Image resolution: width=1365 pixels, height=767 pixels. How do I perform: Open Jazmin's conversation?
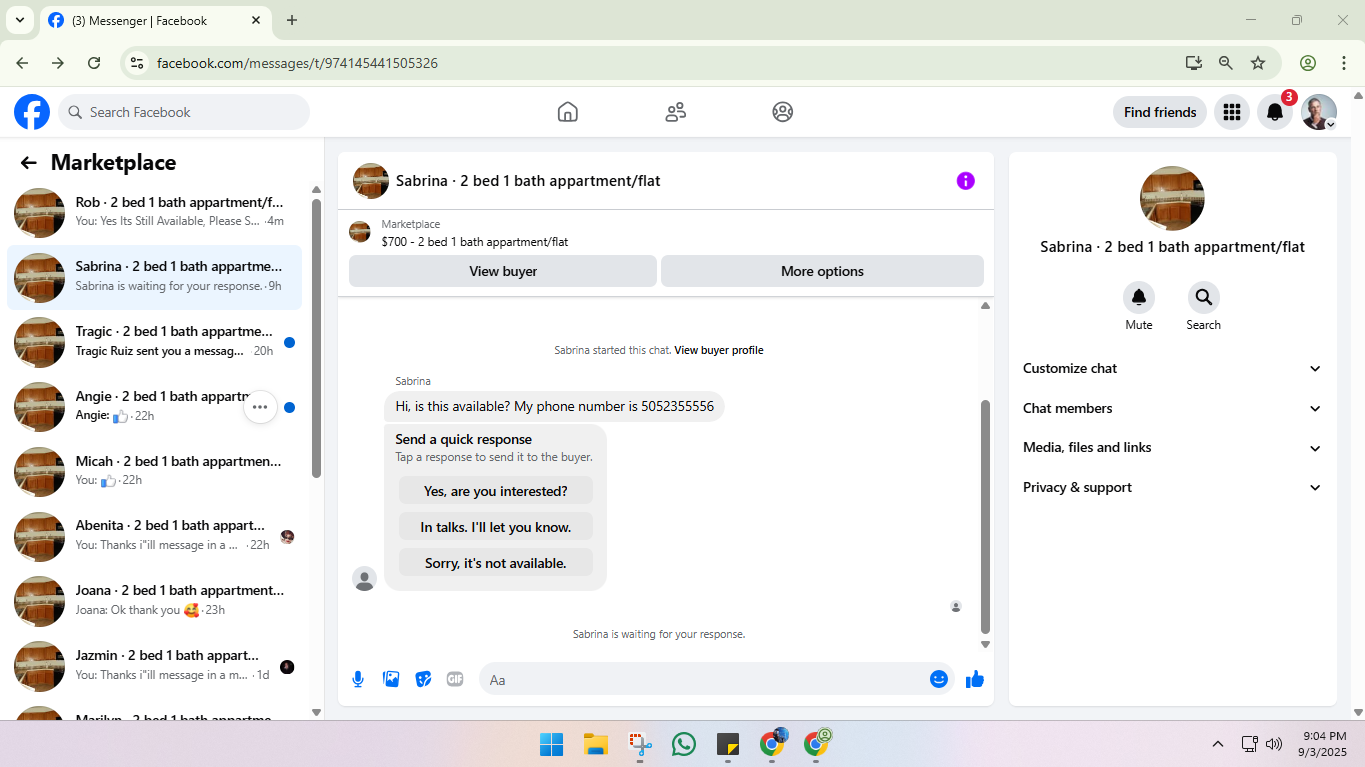pos(155,666)
